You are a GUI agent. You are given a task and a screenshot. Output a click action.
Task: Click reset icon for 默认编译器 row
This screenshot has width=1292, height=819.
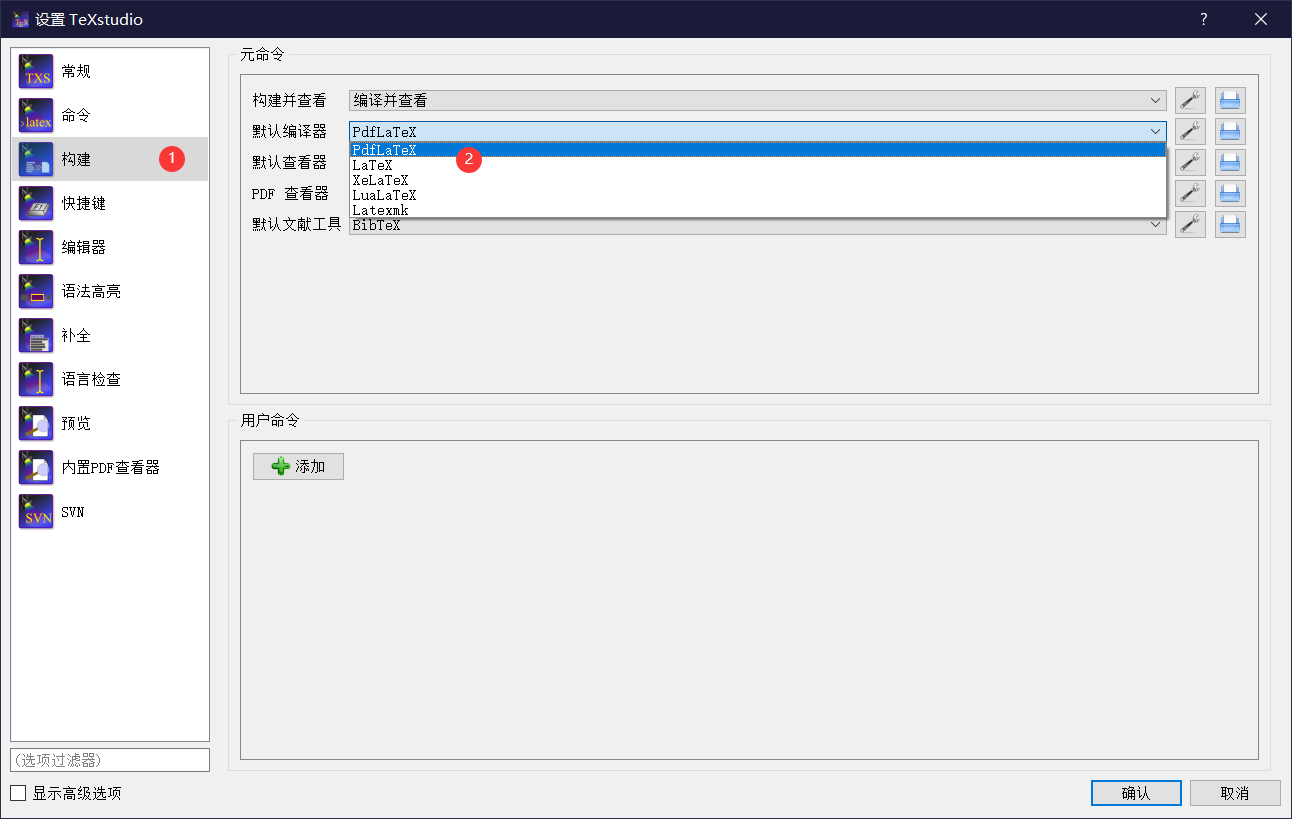pos(1230,131)
